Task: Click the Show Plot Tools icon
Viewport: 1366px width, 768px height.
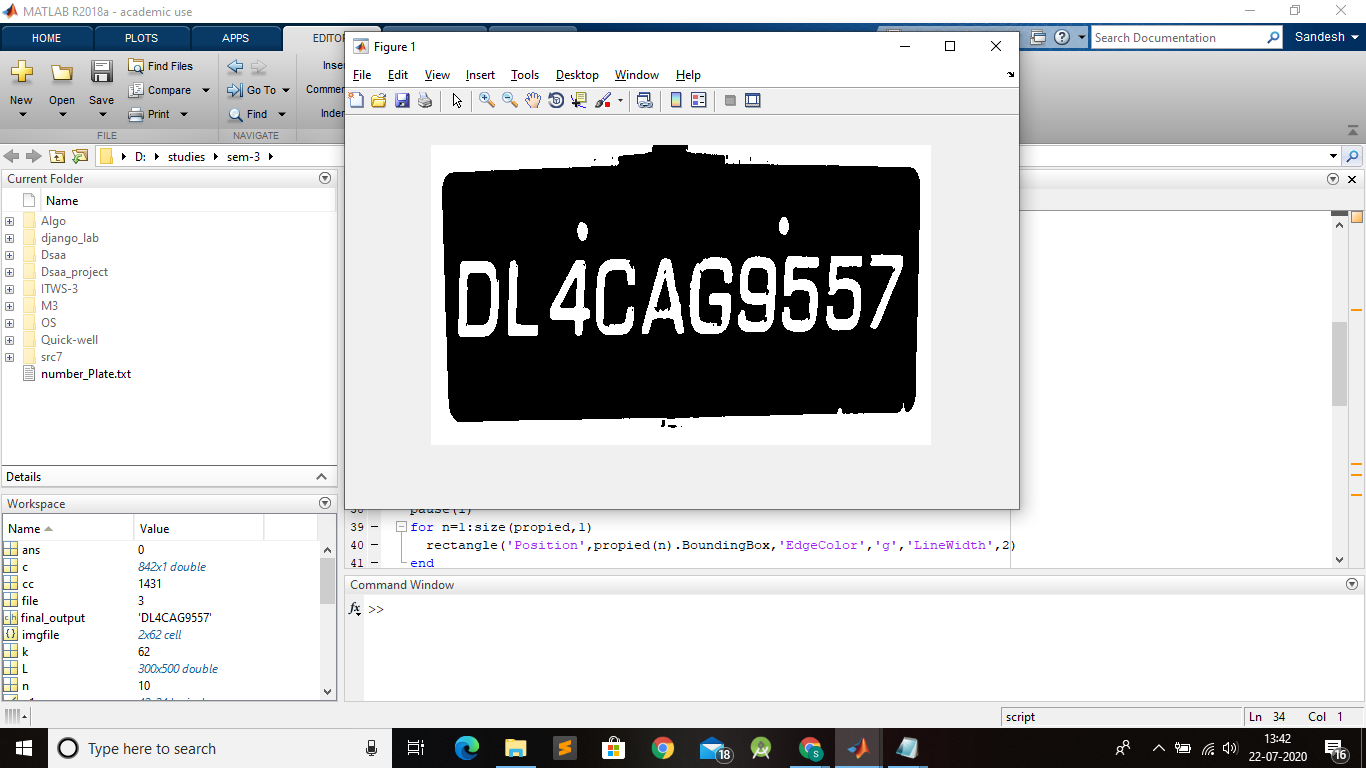Action: pos(753,100)
